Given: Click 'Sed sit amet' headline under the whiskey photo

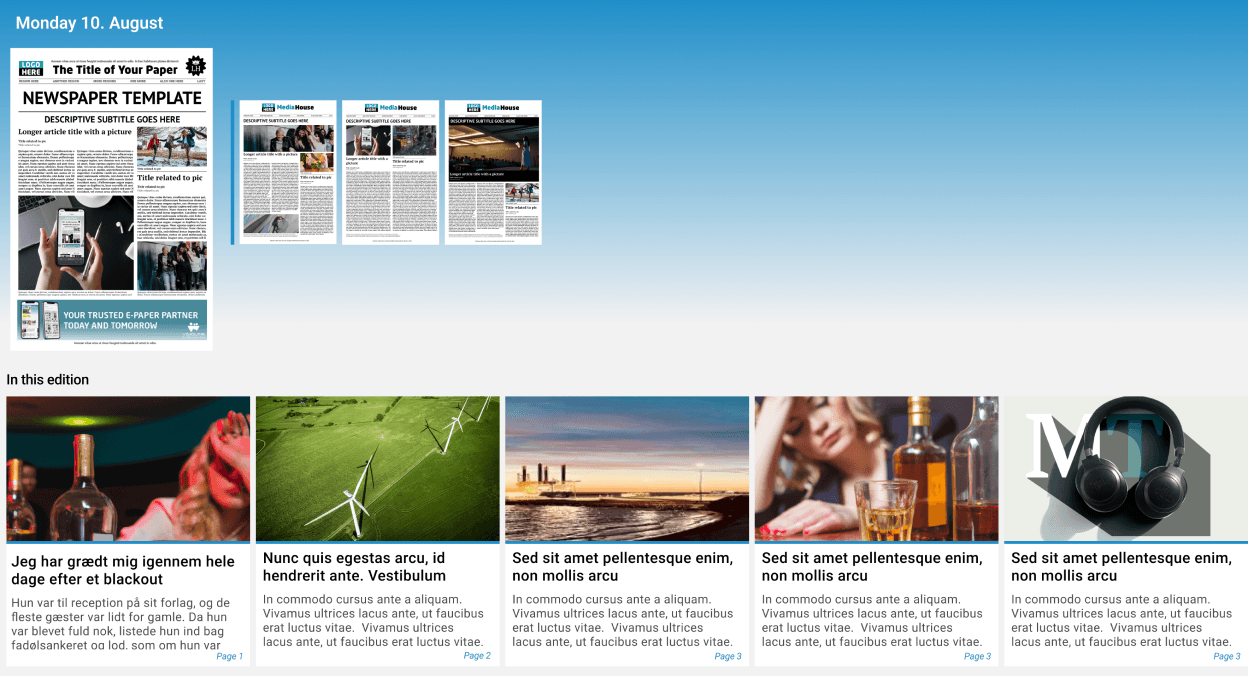Looking at the screenshot, I should tap(872, 566).
